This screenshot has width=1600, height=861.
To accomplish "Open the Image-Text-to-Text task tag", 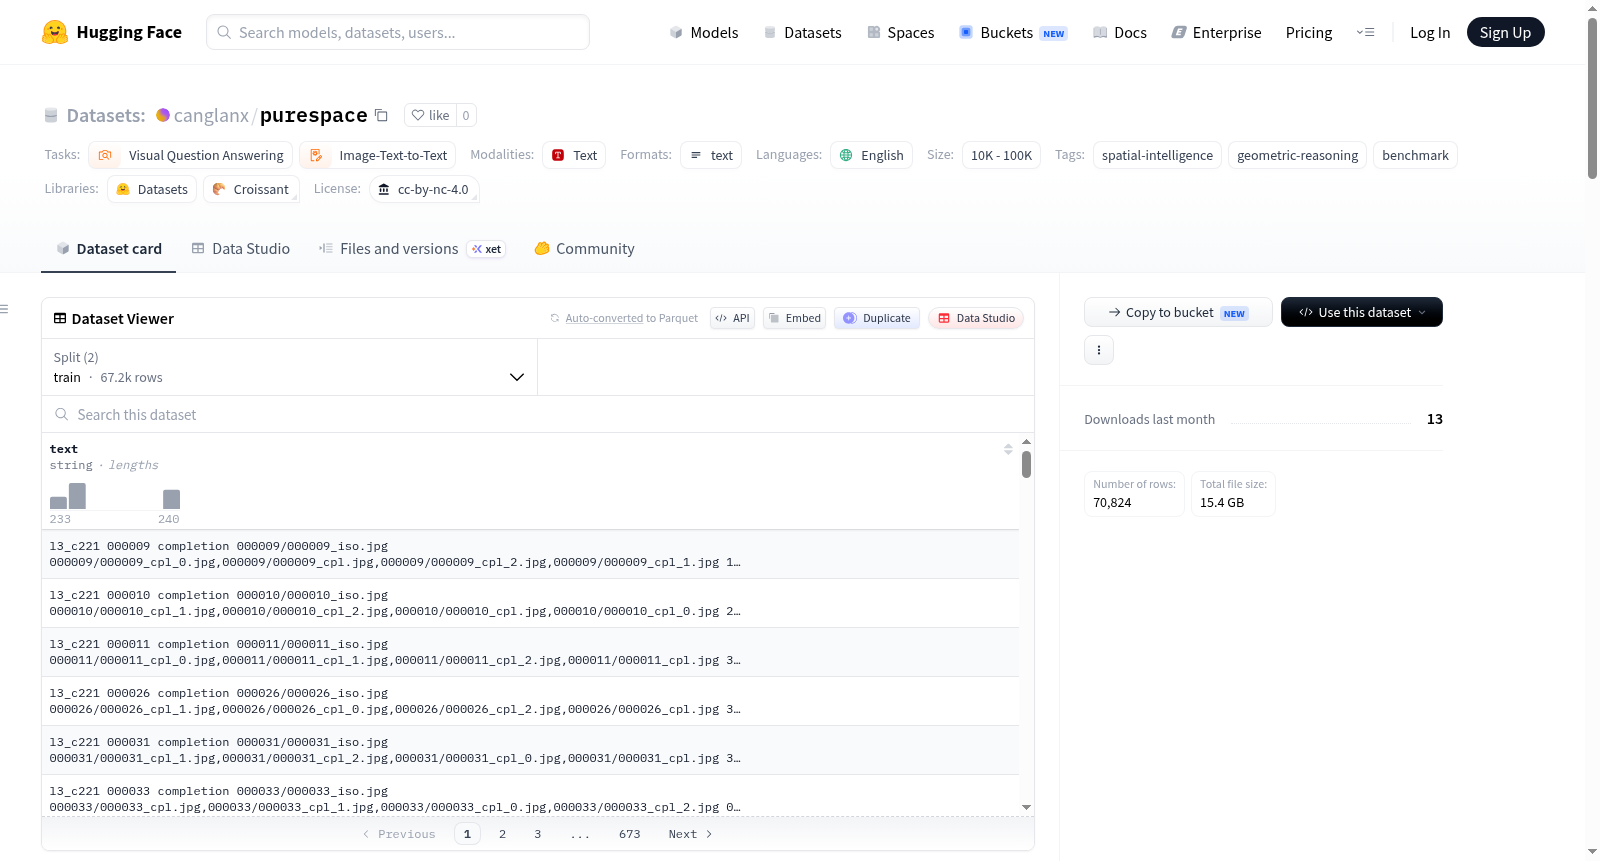I will [378, 155].
